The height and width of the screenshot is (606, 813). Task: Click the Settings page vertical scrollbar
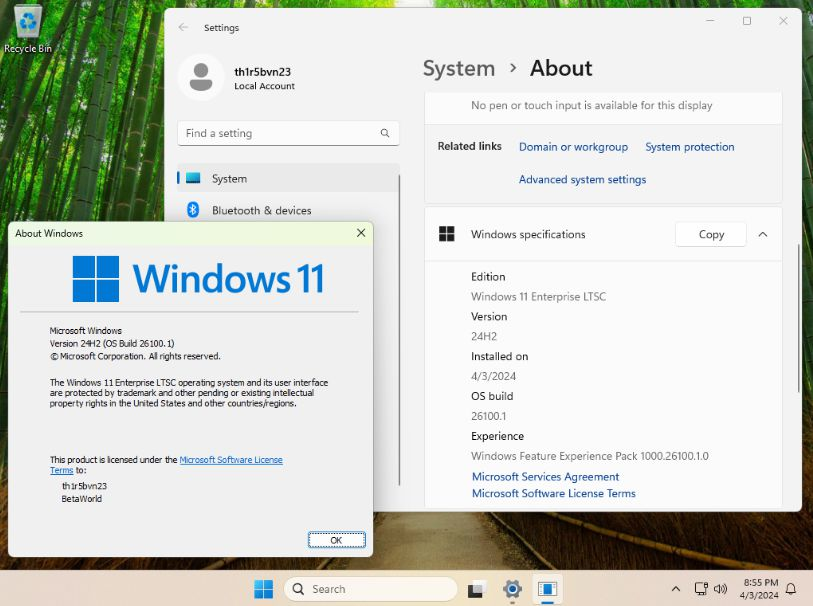pyautogui.click(x=798, y=317)
